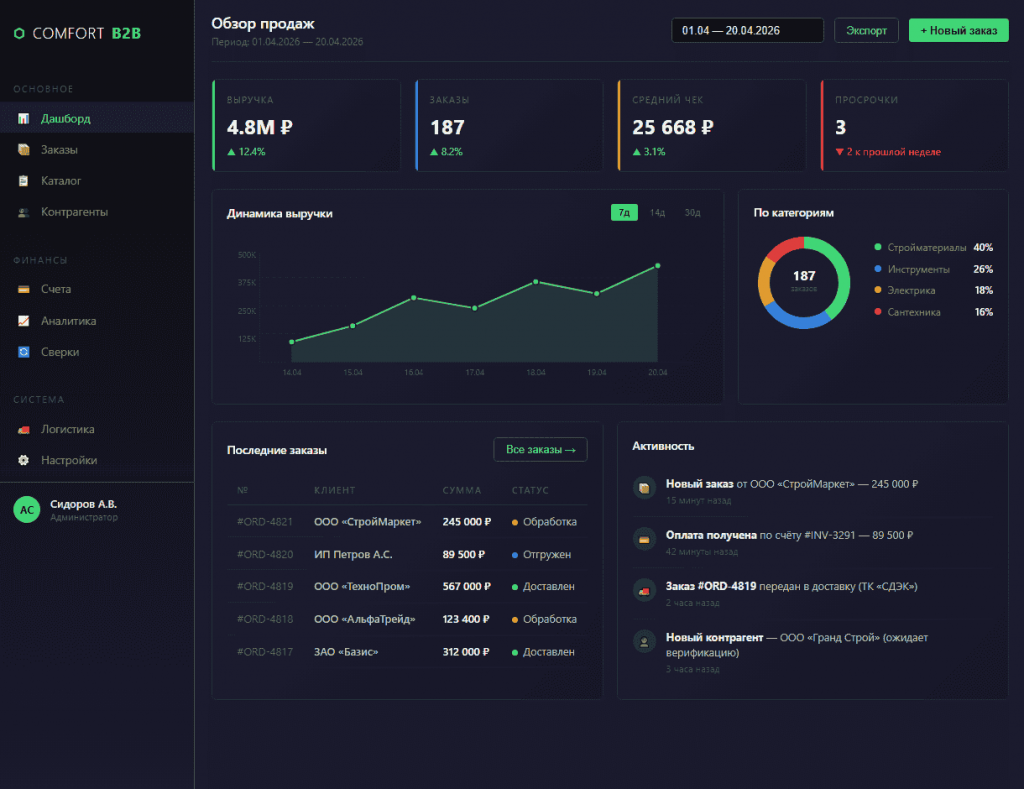Viewport: 1024px width, 789px height.
Task: Click the Заказы box icon in sidebar
Action: [23, 150]
